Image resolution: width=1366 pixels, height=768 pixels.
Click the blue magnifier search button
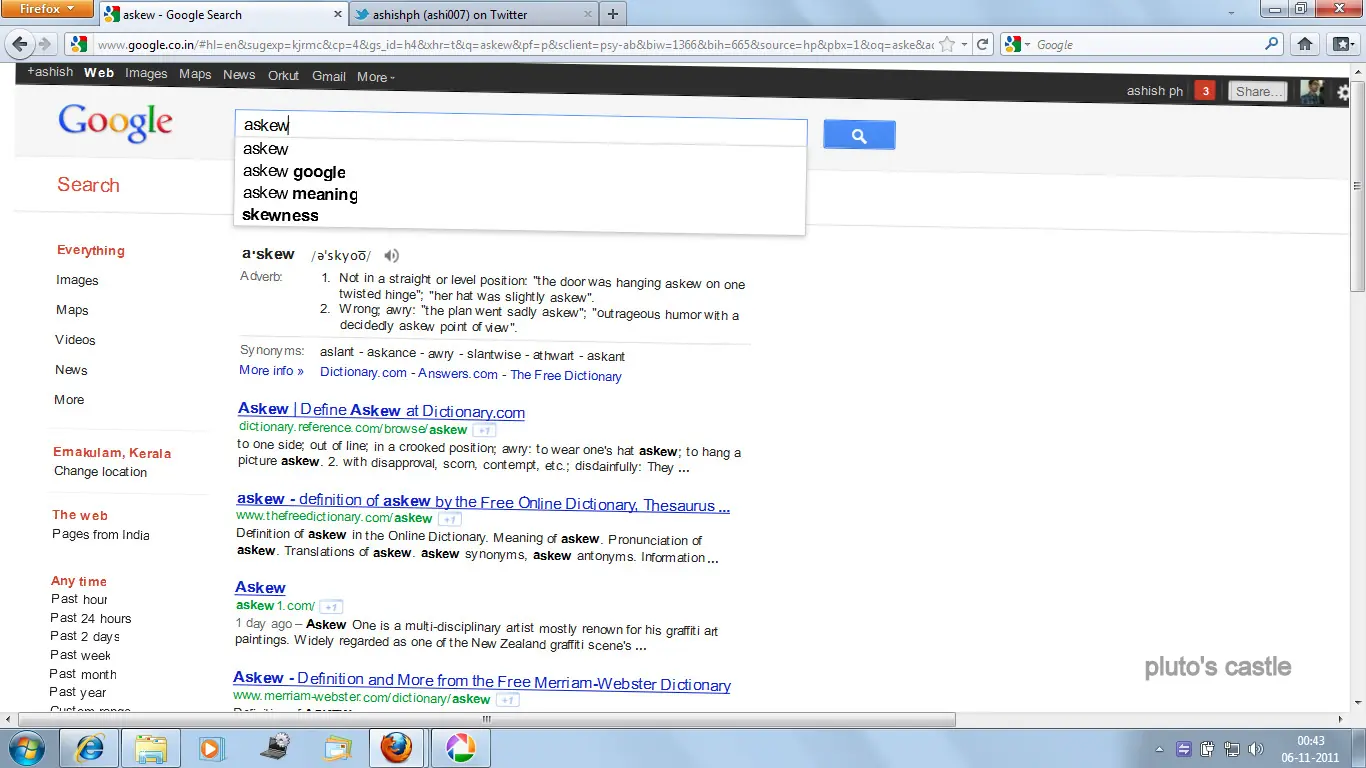[859, 135]
